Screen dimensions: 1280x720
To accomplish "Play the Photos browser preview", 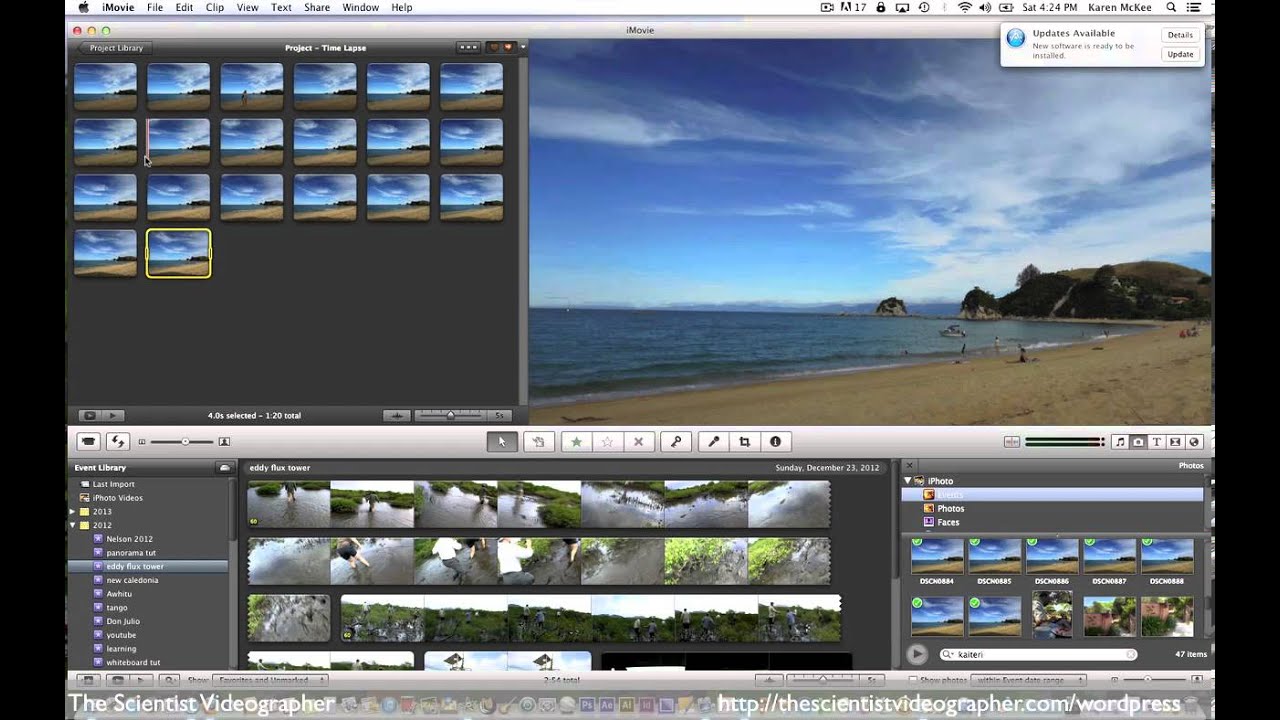I will [917, 654].
